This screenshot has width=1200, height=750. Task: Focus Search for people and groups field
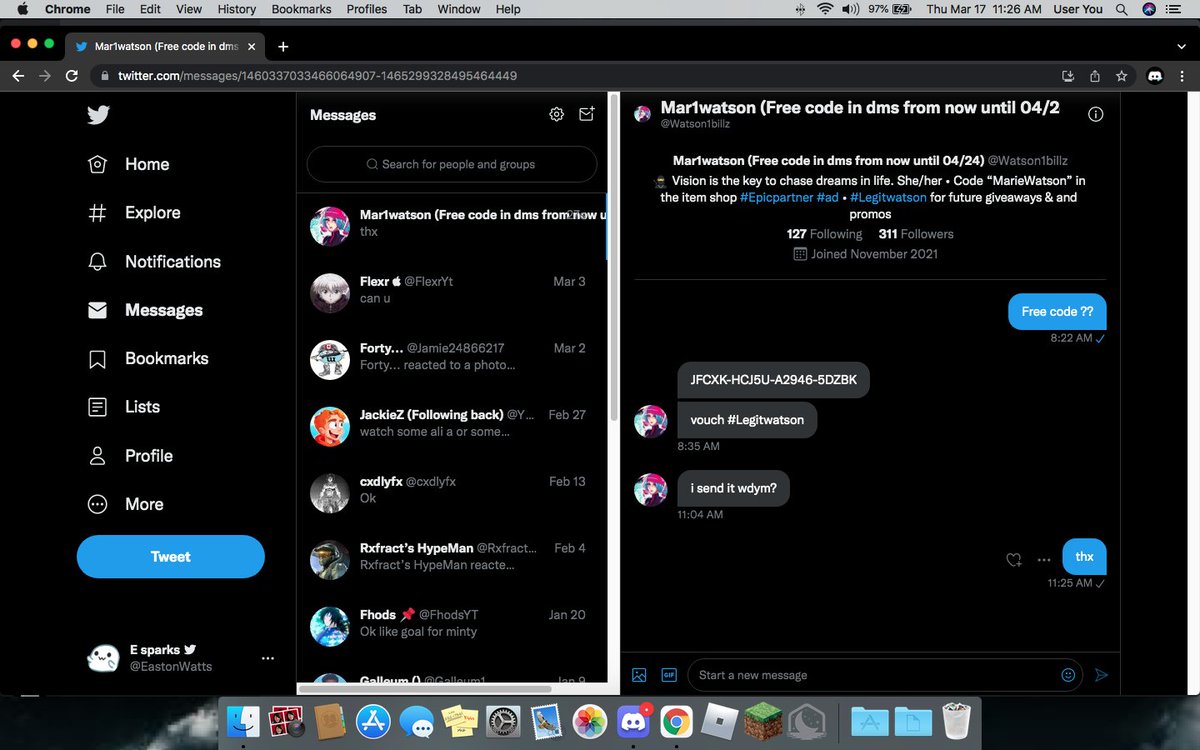(452, 164)
